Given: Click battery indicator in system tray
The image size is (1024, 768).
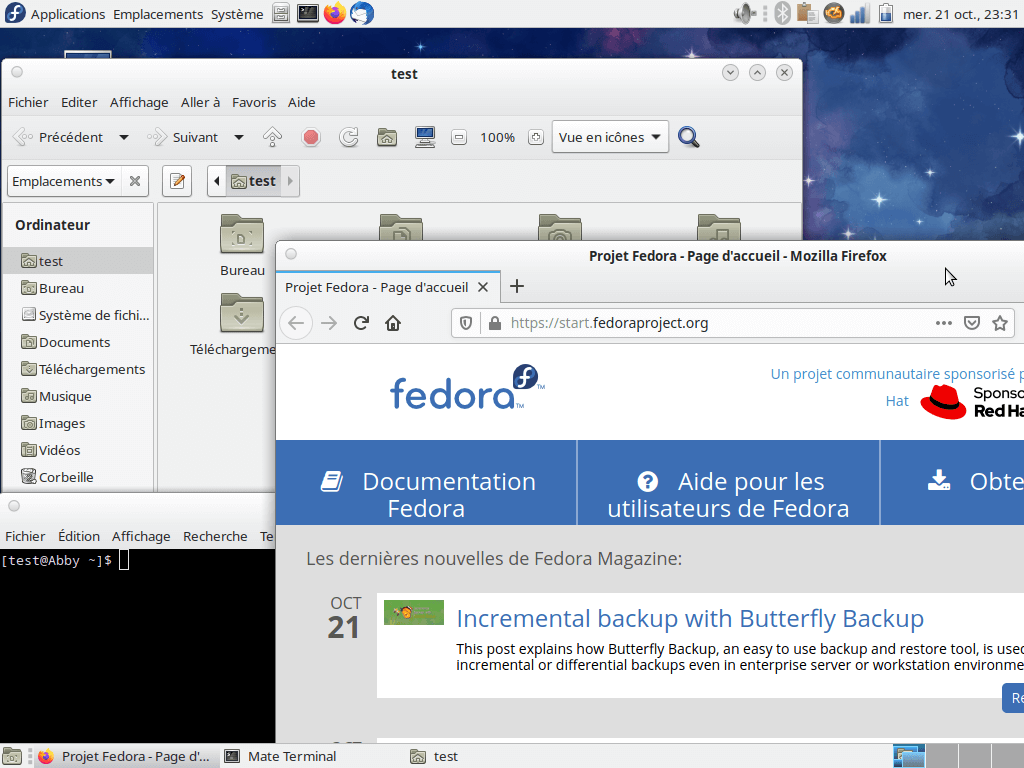Looking at the screenshot, I should tap(886, 13).
